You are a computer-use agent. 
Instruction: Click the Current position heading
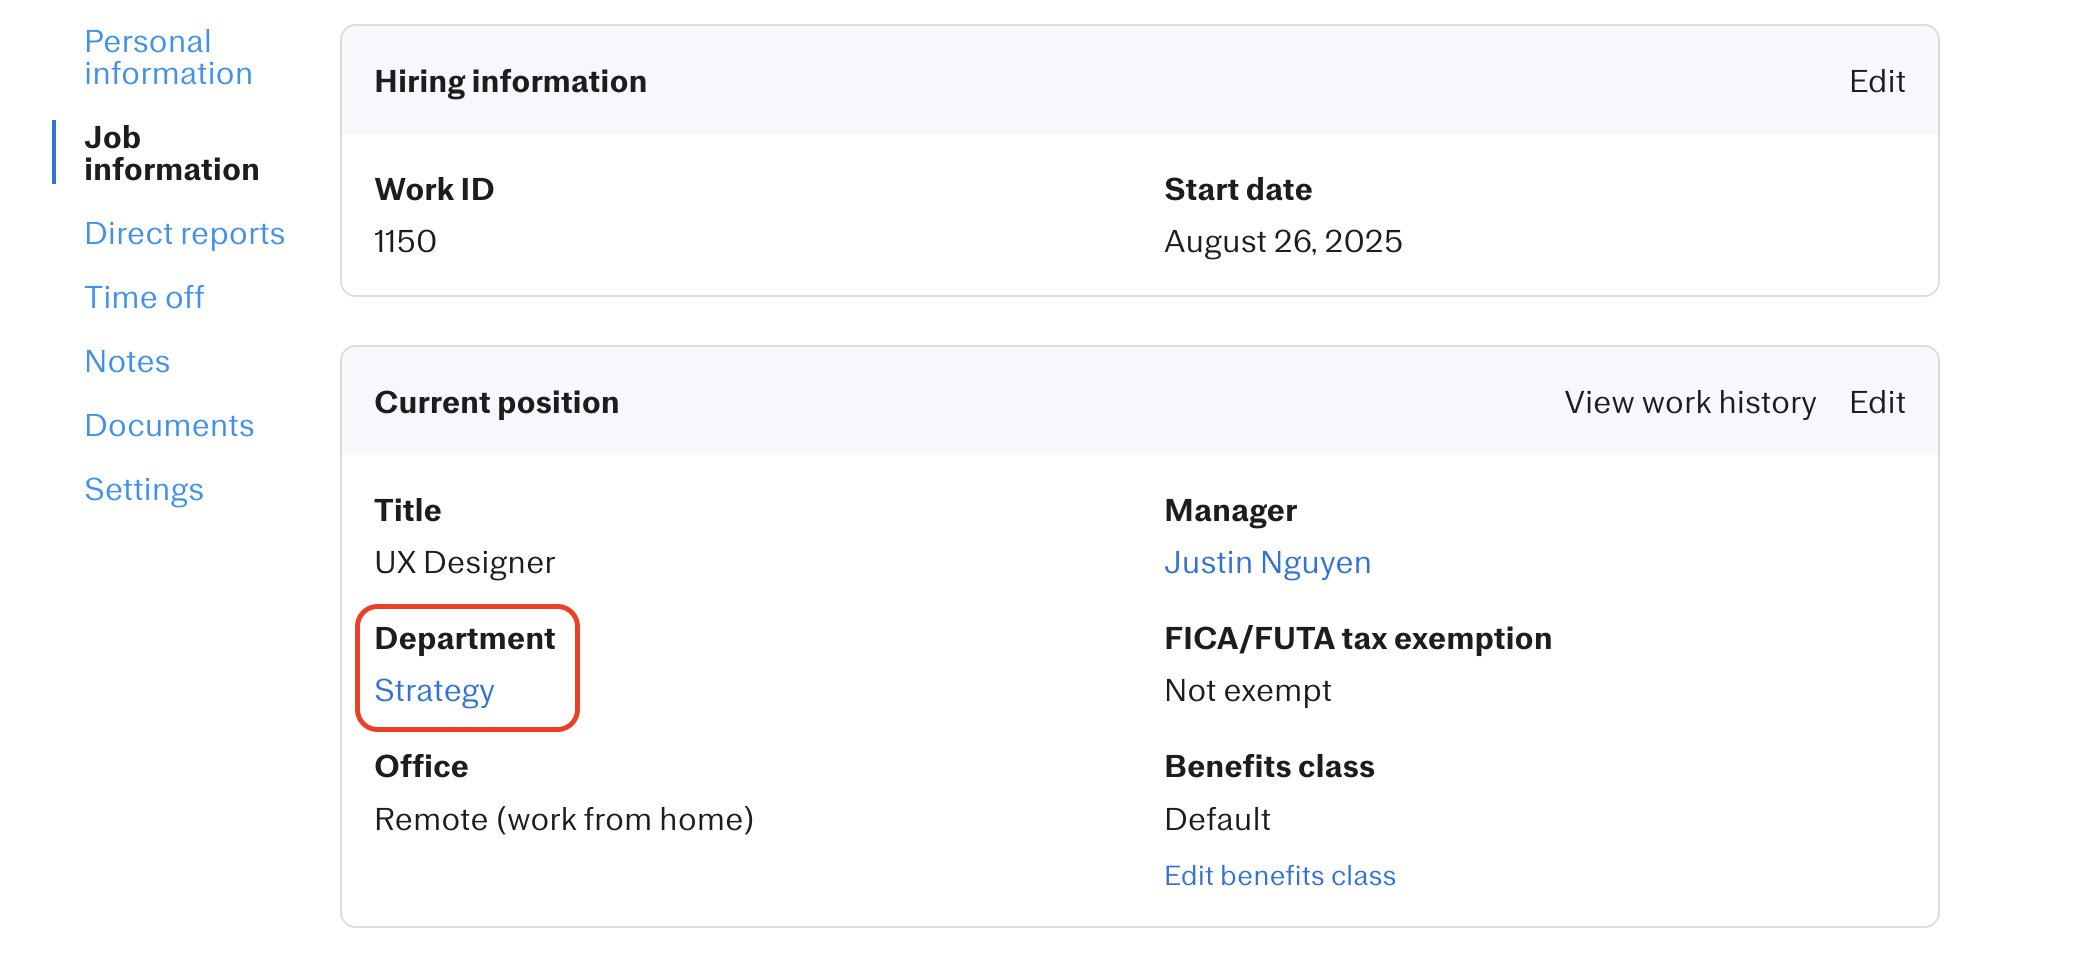tap(496, 403)
